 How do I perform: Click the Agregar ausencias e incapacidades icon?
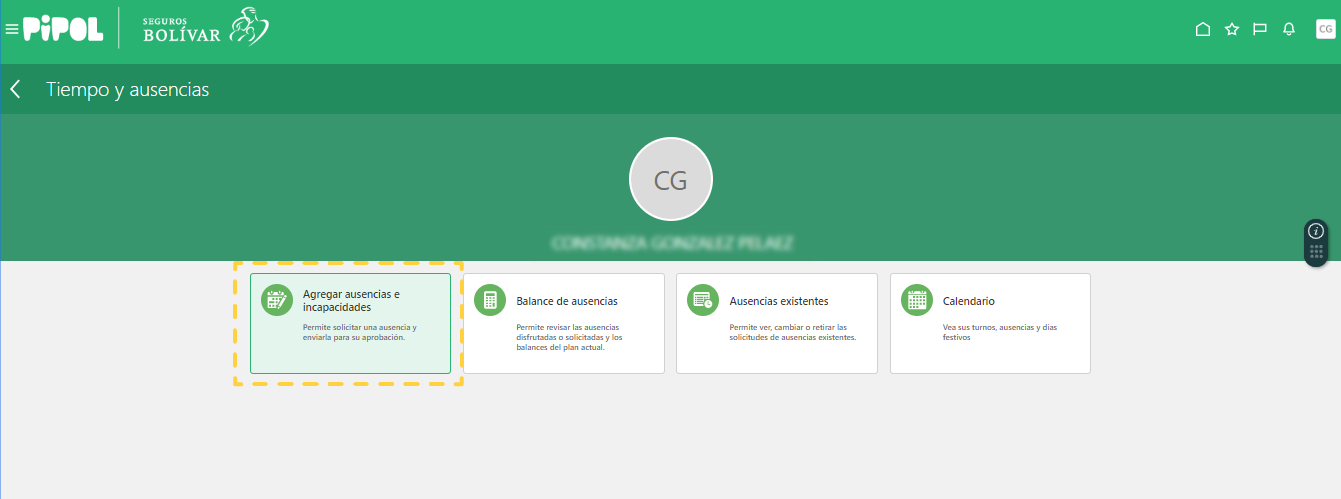(276, 300)
